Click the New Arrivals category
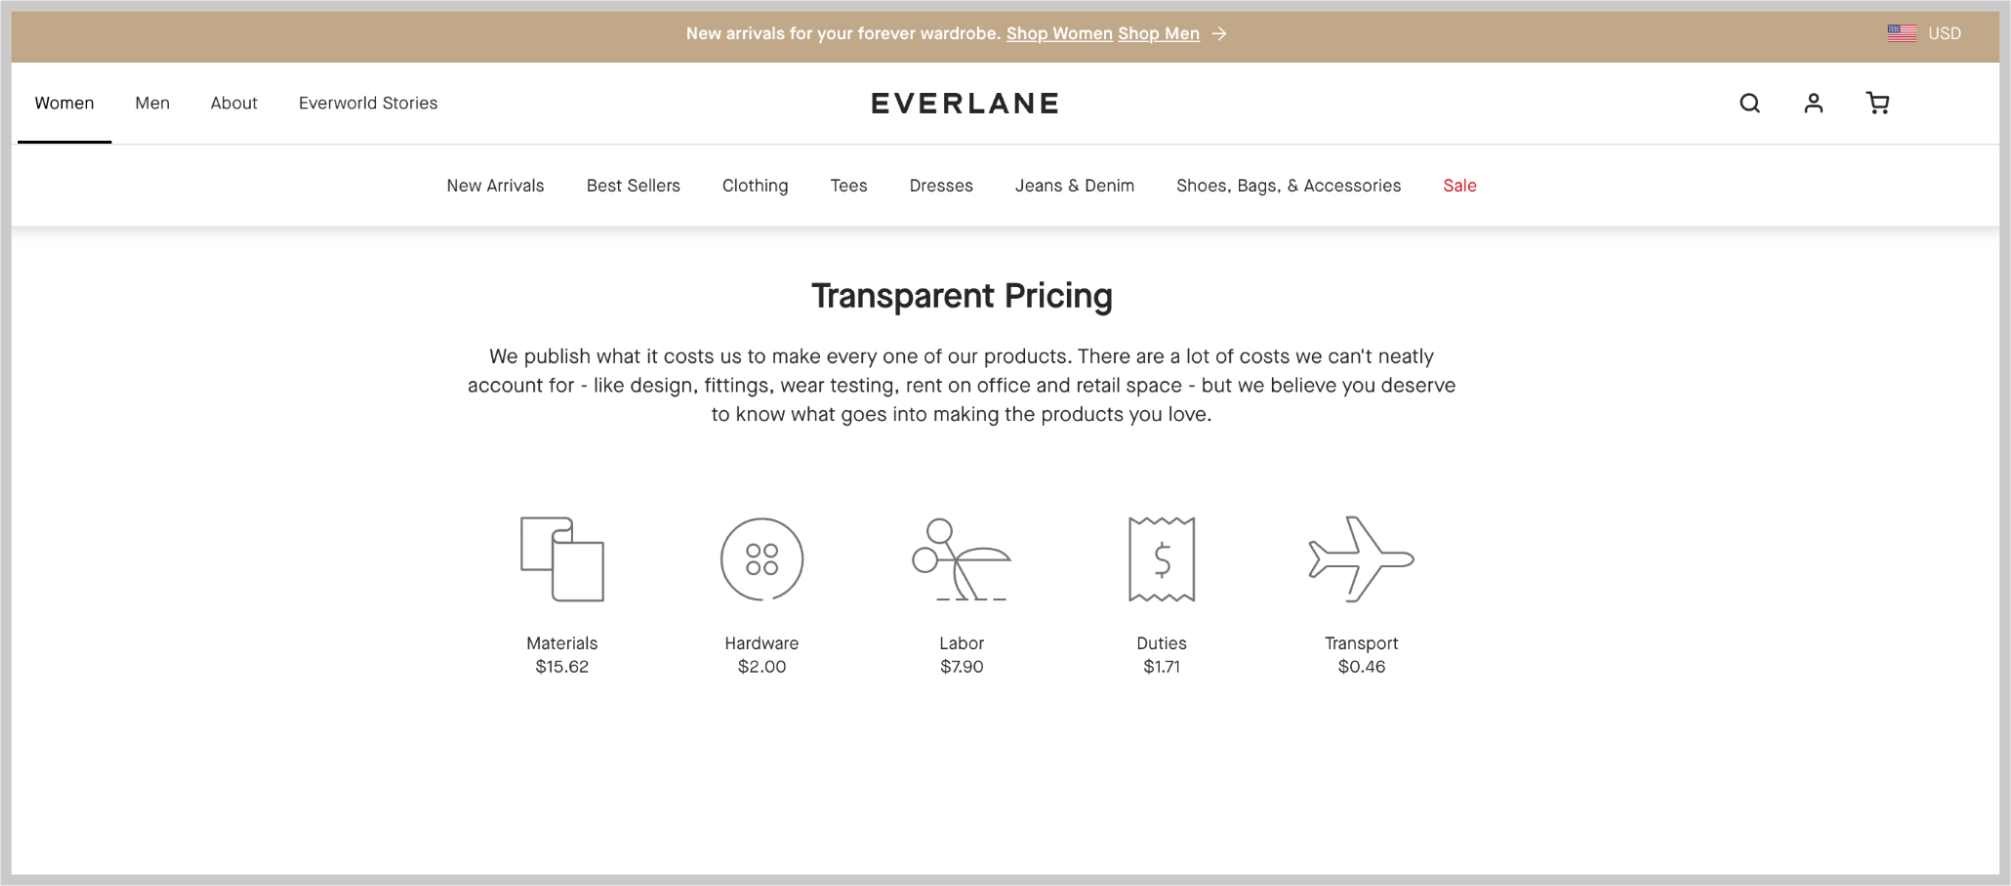2011x886 pixels. pos(495,185)
